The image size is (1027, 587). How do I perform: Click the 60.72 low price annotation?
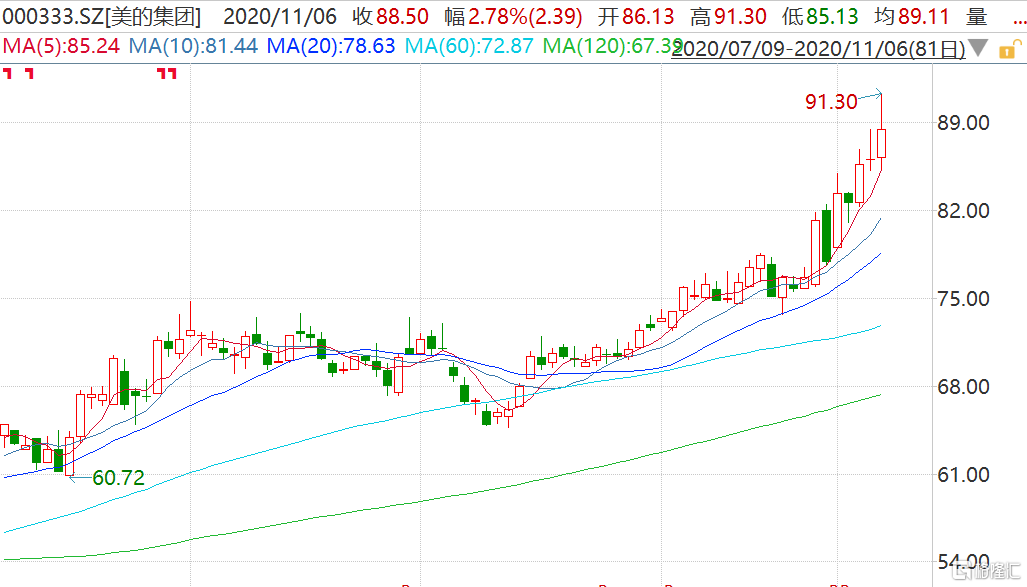click(119, 478)
